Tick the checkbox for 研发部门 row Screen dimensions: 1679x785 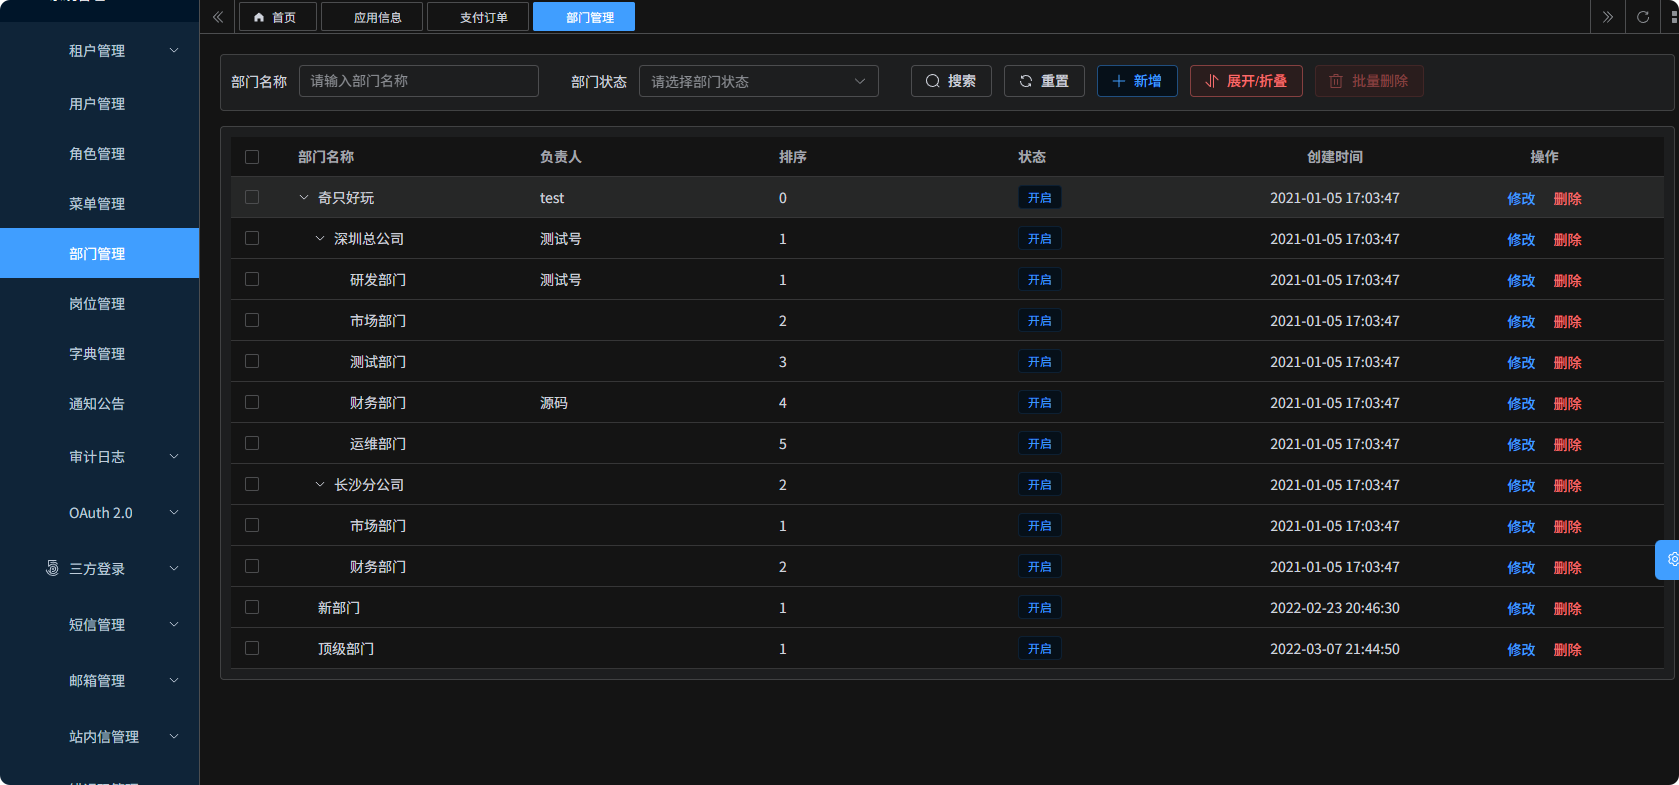(252, 280)
